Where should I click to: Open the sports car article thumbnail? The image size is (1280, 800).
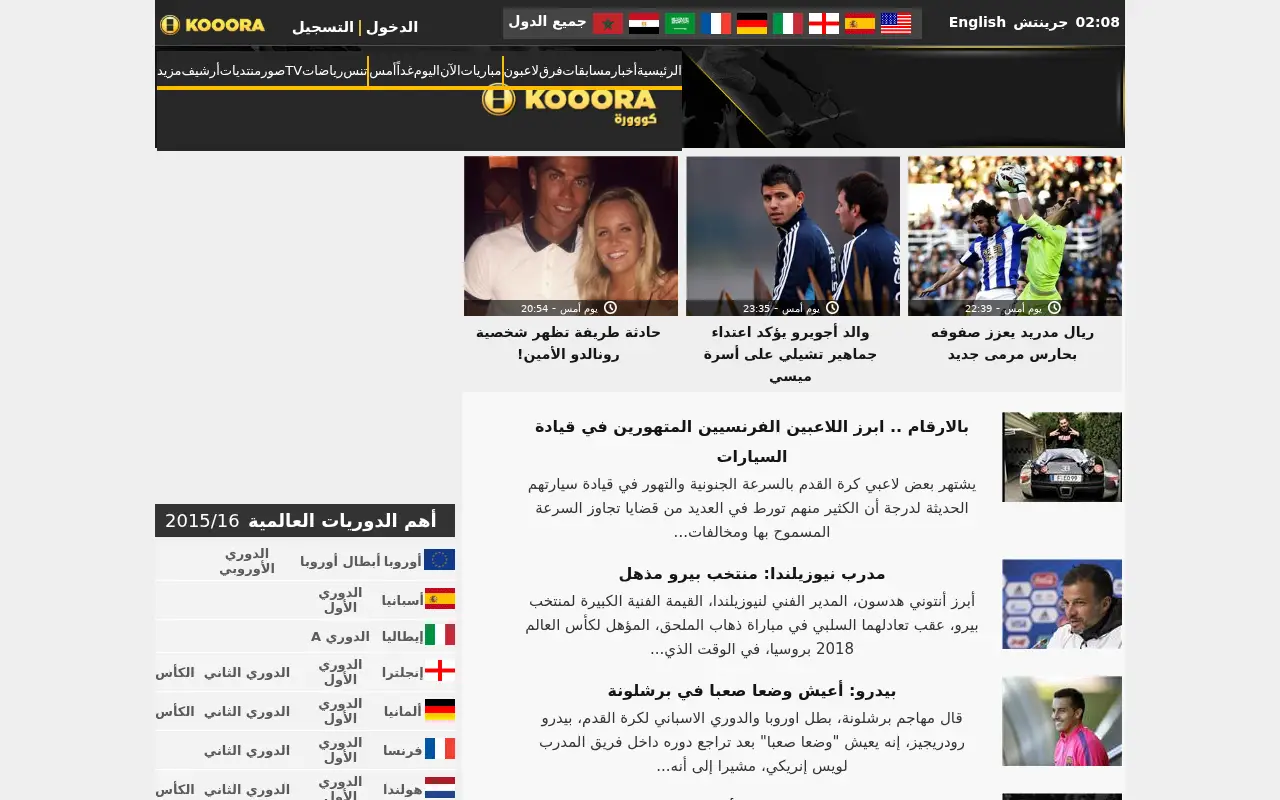1062,457
